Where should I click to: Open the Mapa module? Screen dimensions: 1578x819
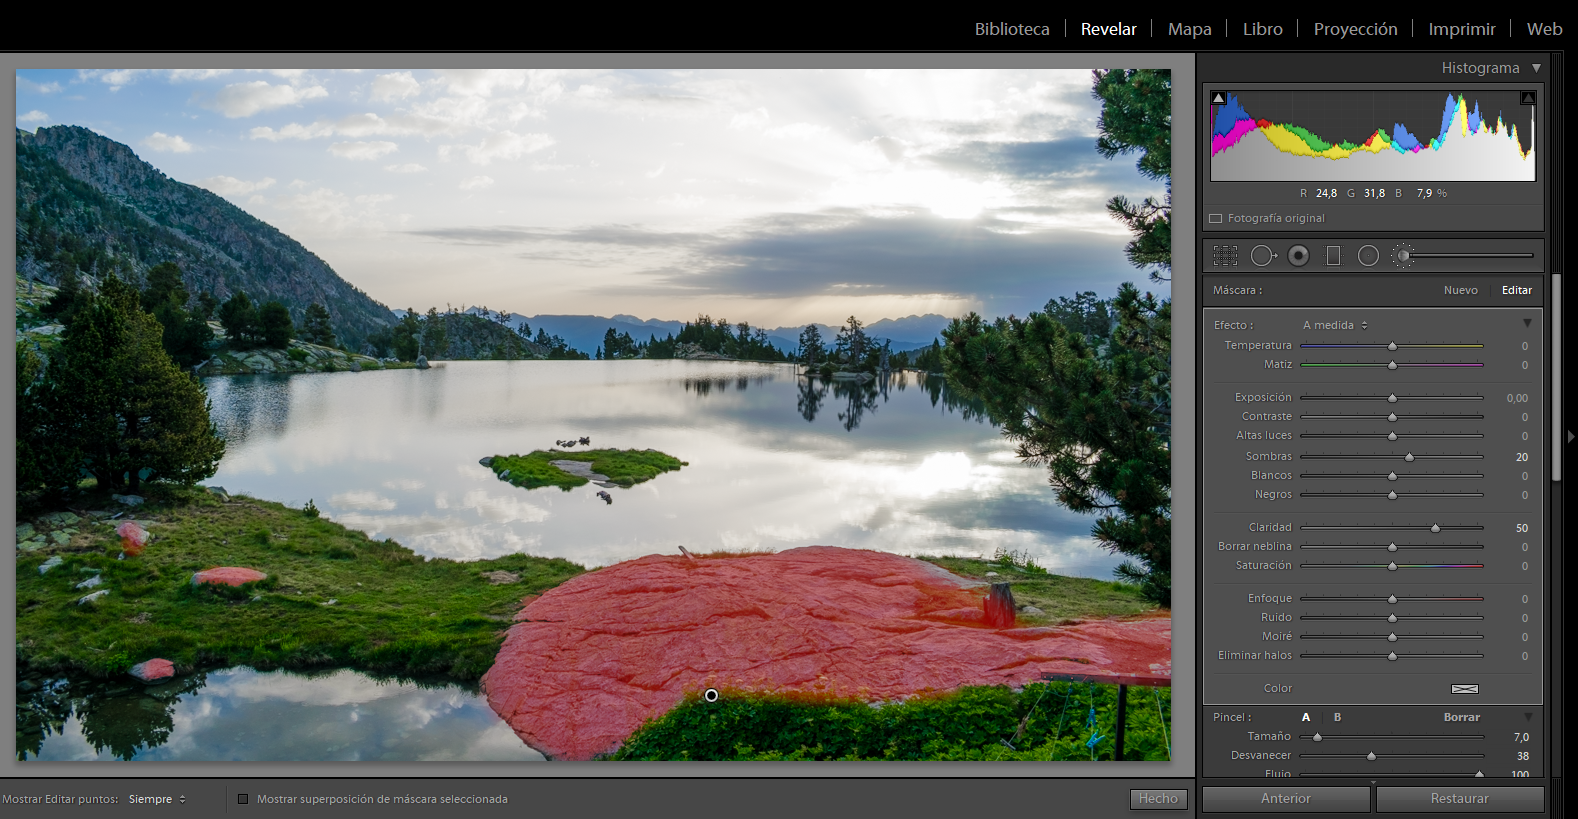point(1190,29)
